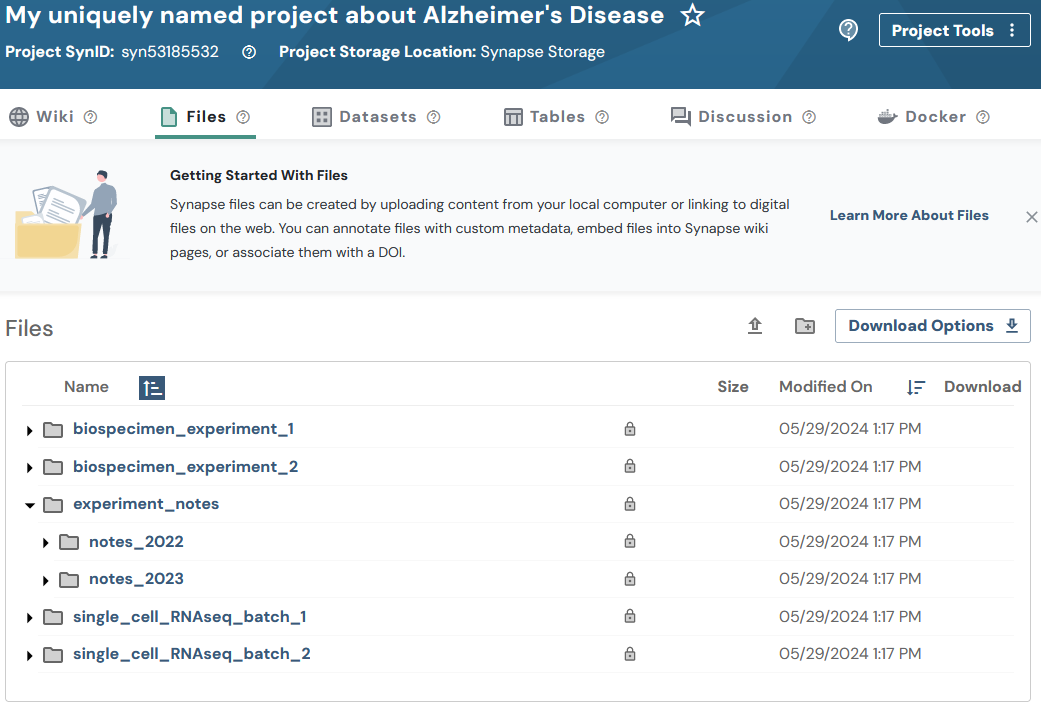Expand the notes_2022 folder
Viewport: 1041px width, 708px height.
click(46, 543)
